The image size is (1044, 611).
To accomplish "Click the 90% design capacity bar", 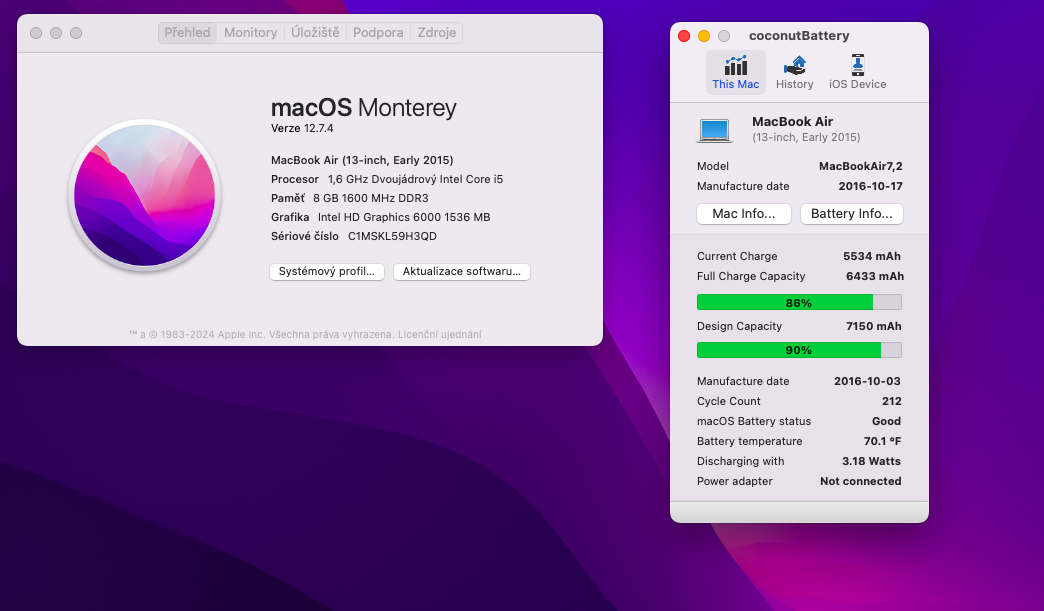I will tap(798, 350).
